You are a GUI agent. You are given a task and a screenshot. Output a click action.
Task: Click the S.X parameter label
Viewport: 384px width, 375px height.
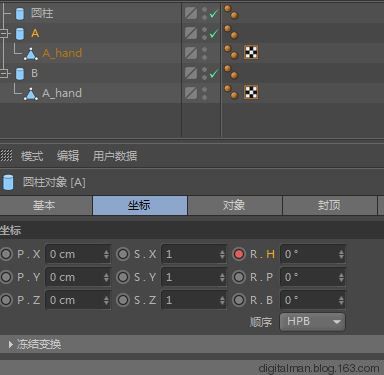(145, 254)
